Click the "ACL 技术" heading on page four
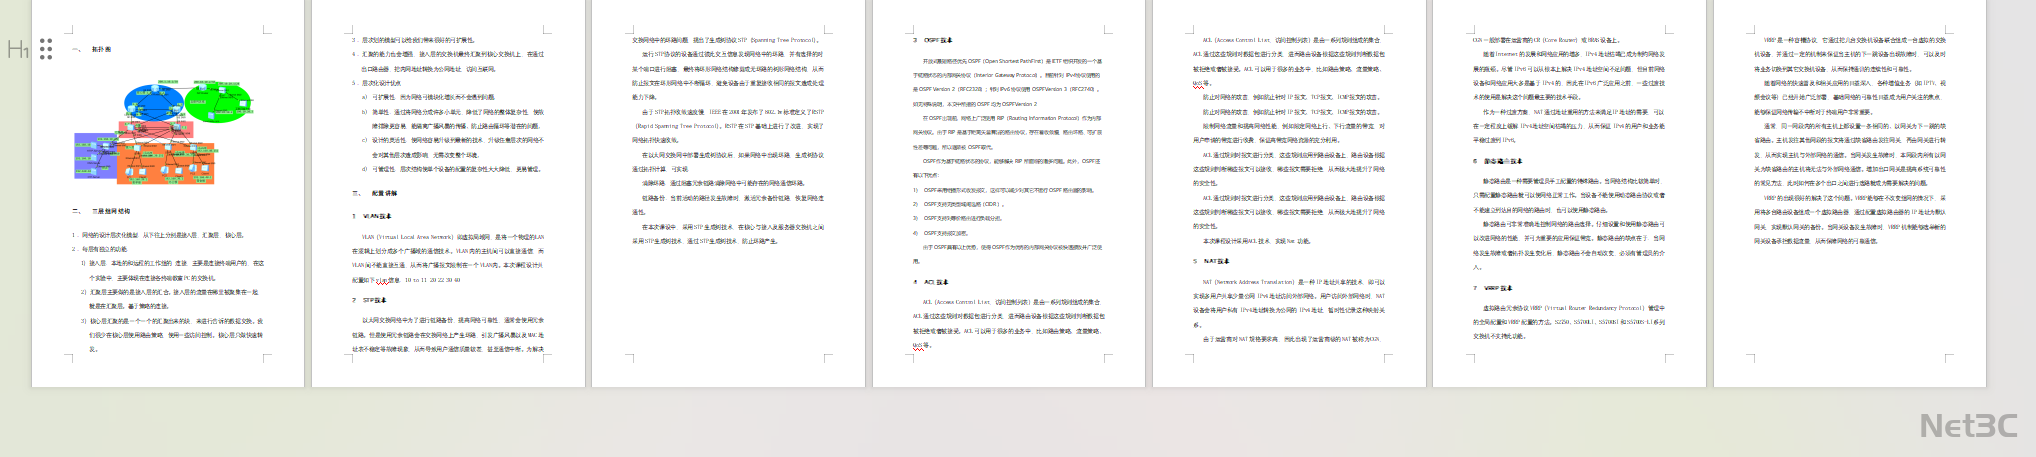This screenshot has width=2036, height=457. point(935,282)
